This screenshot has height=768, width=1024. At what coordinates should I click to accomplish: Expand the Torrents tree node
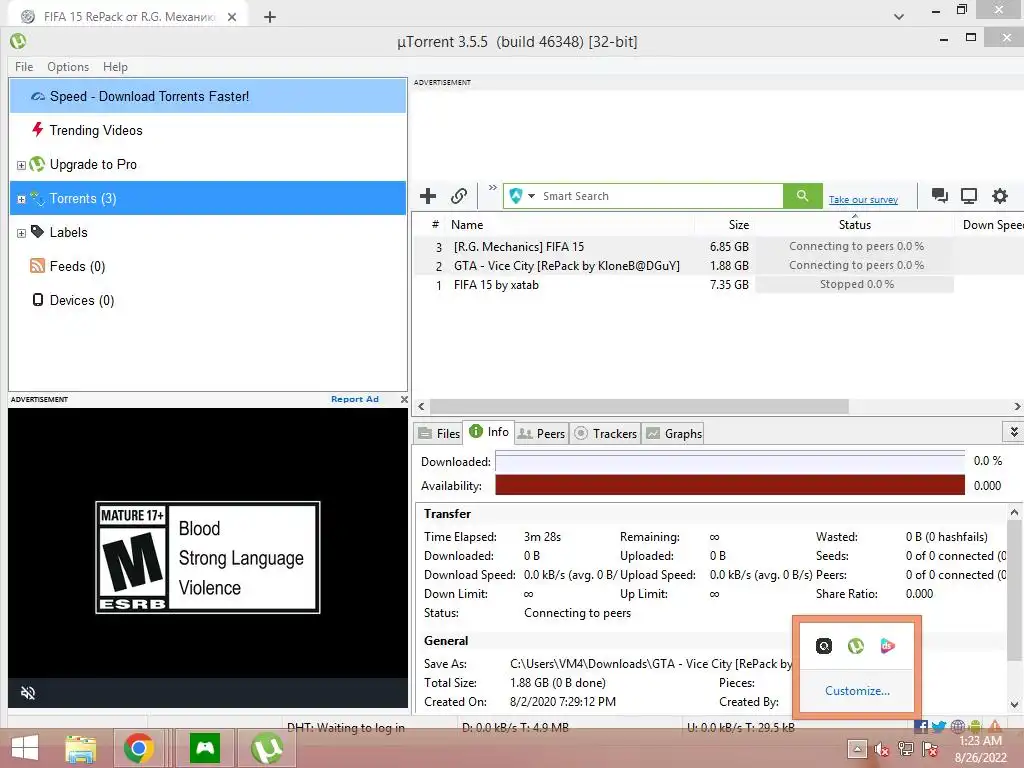pyautogui.click(x=21, y=199)
